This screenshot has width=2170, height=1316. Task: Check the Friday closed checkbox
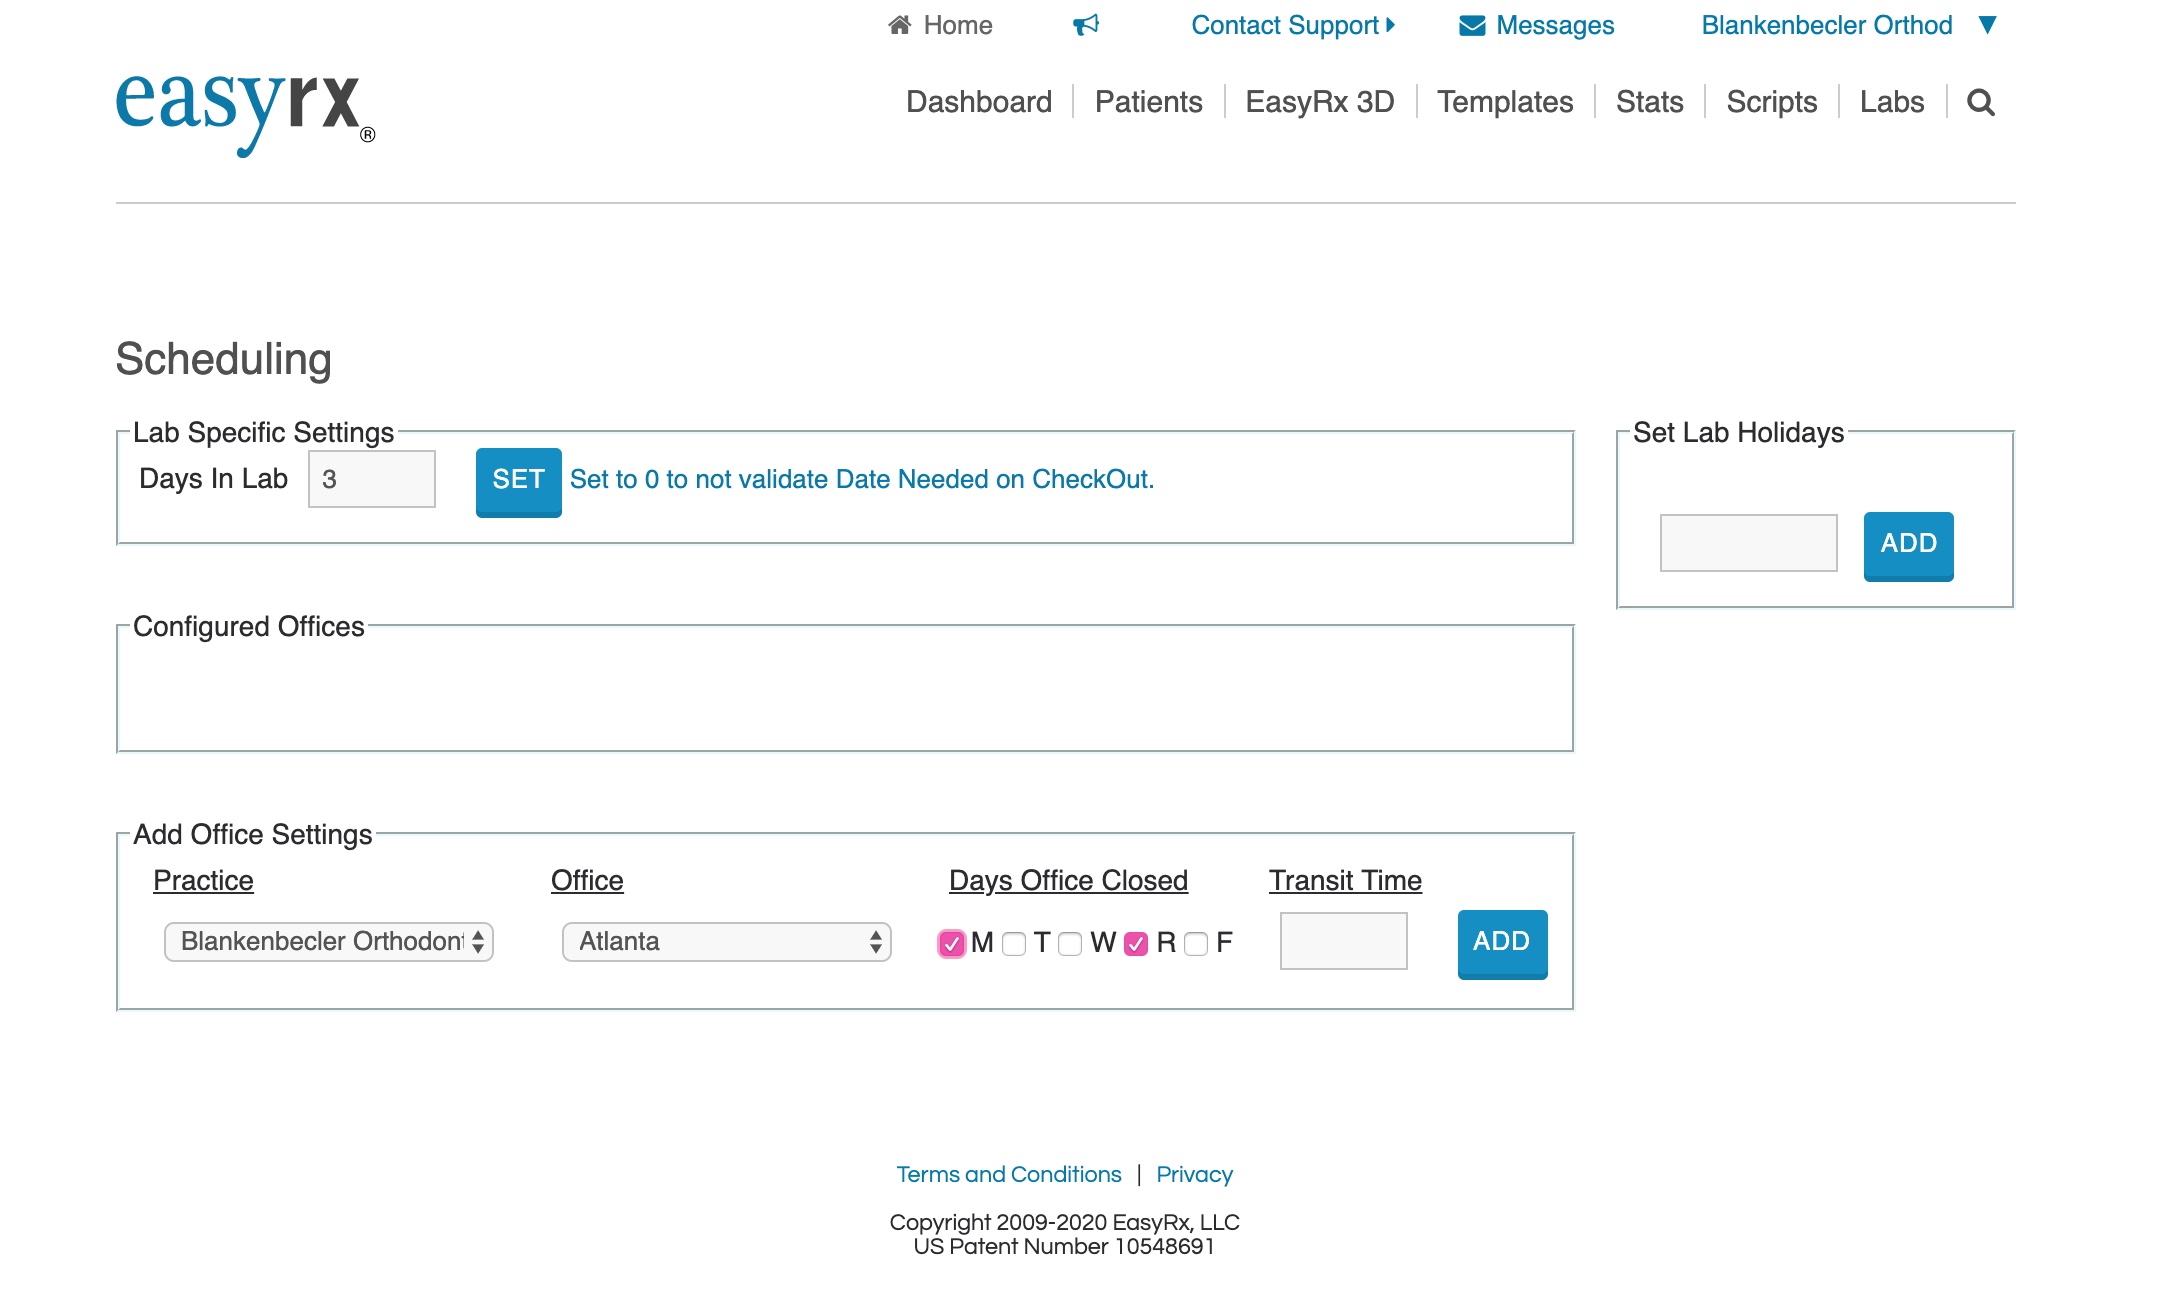[x=1196, y=943]
